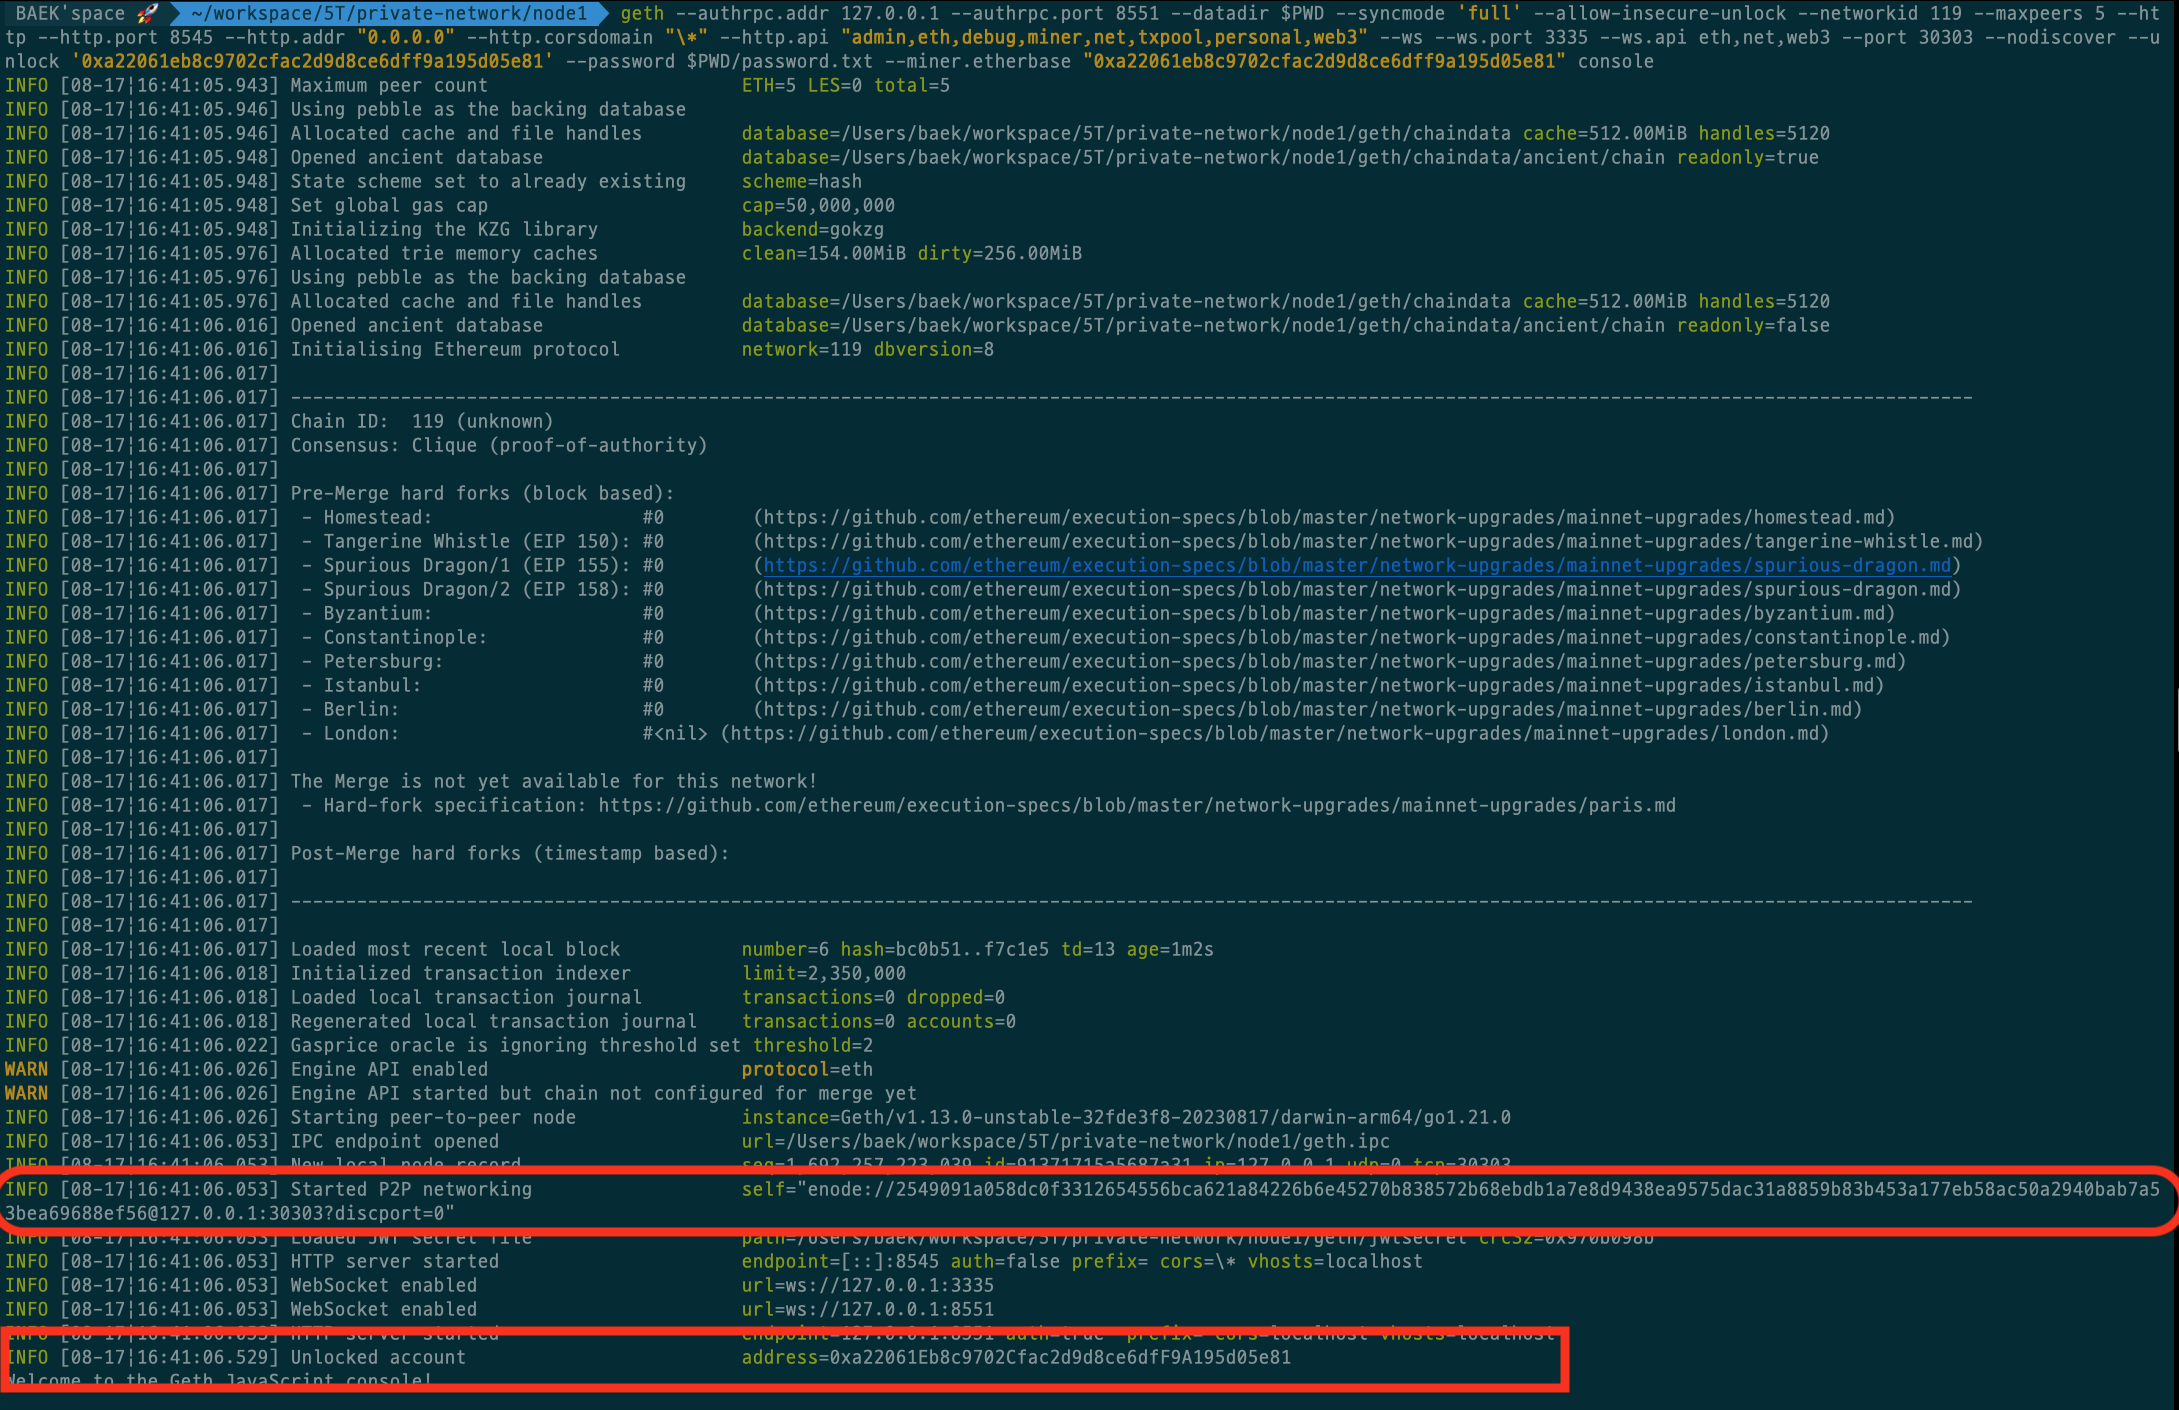Click the geth.ipc endpoint URL path
2179x1410 pixels.
[1086, 1141]
